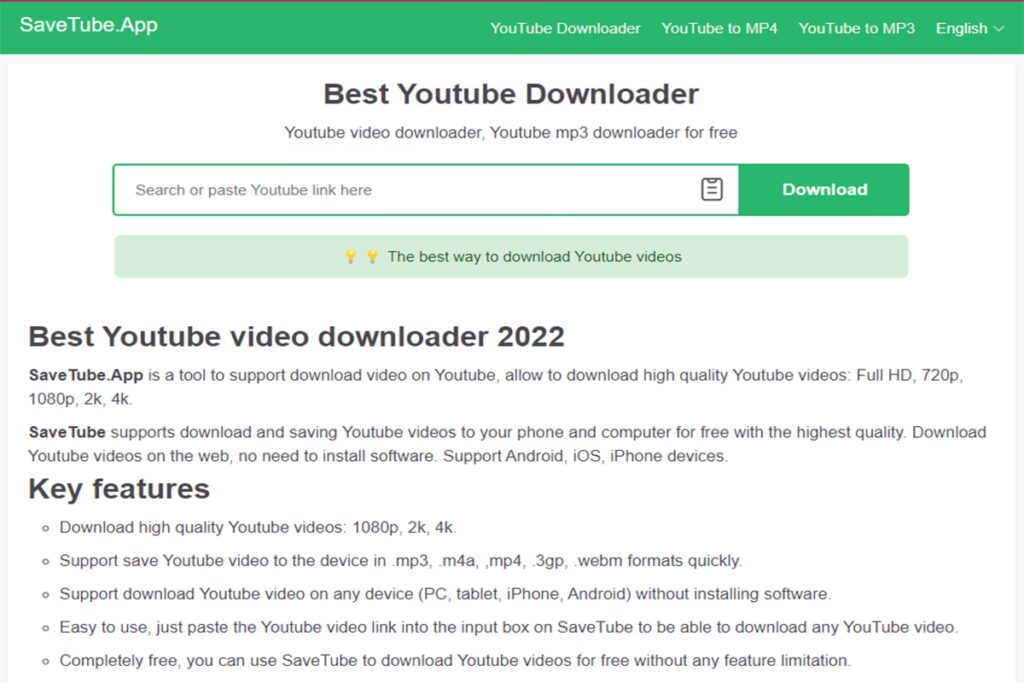This screenshot has height=683, width=1024.
Task: Click the first light bulb icon
Action: (x=350, y=256)
